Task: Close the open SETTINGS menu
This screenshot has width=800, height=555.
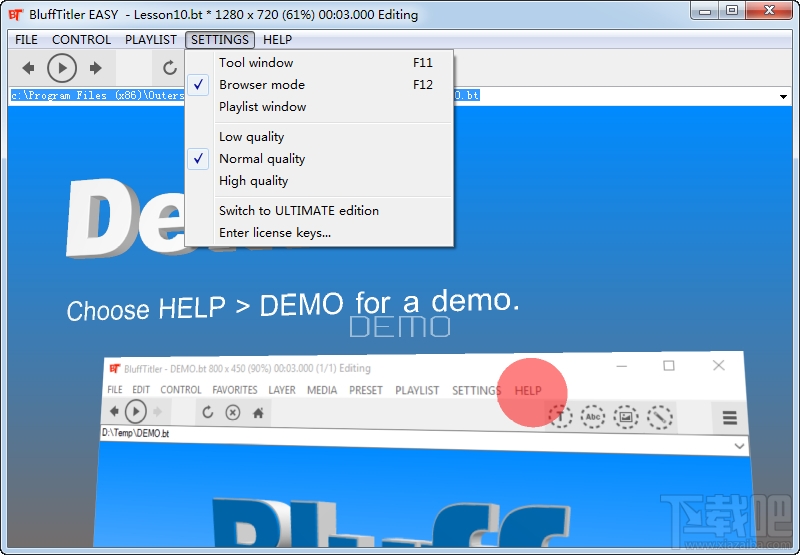Action: (220, 40)
